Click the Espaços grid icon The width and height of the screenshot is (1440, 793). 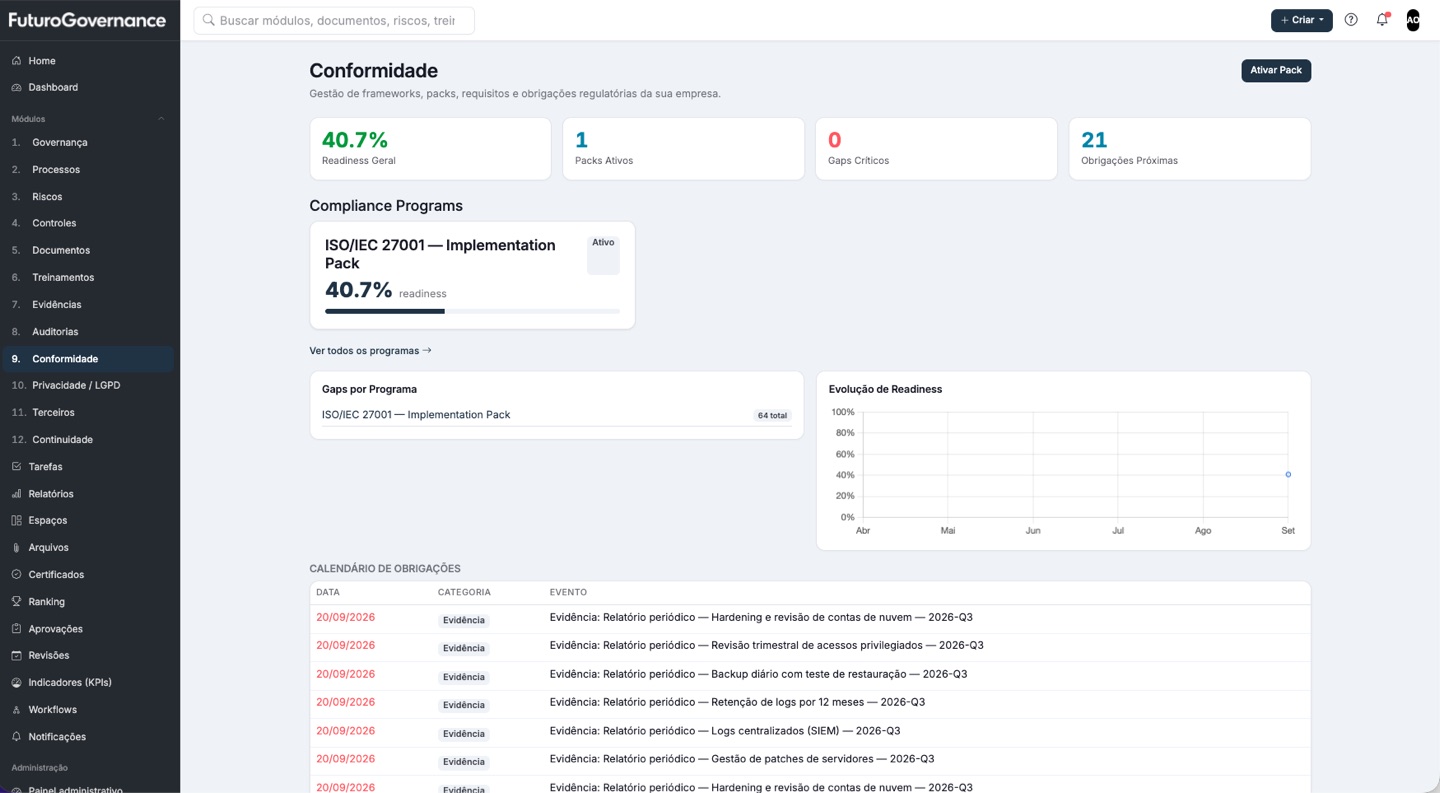pos(16,521)
